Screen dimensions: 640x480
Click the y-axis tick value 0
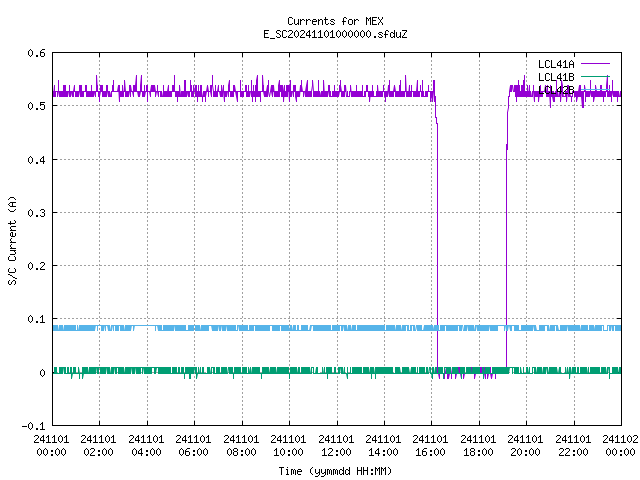(42, 373)
